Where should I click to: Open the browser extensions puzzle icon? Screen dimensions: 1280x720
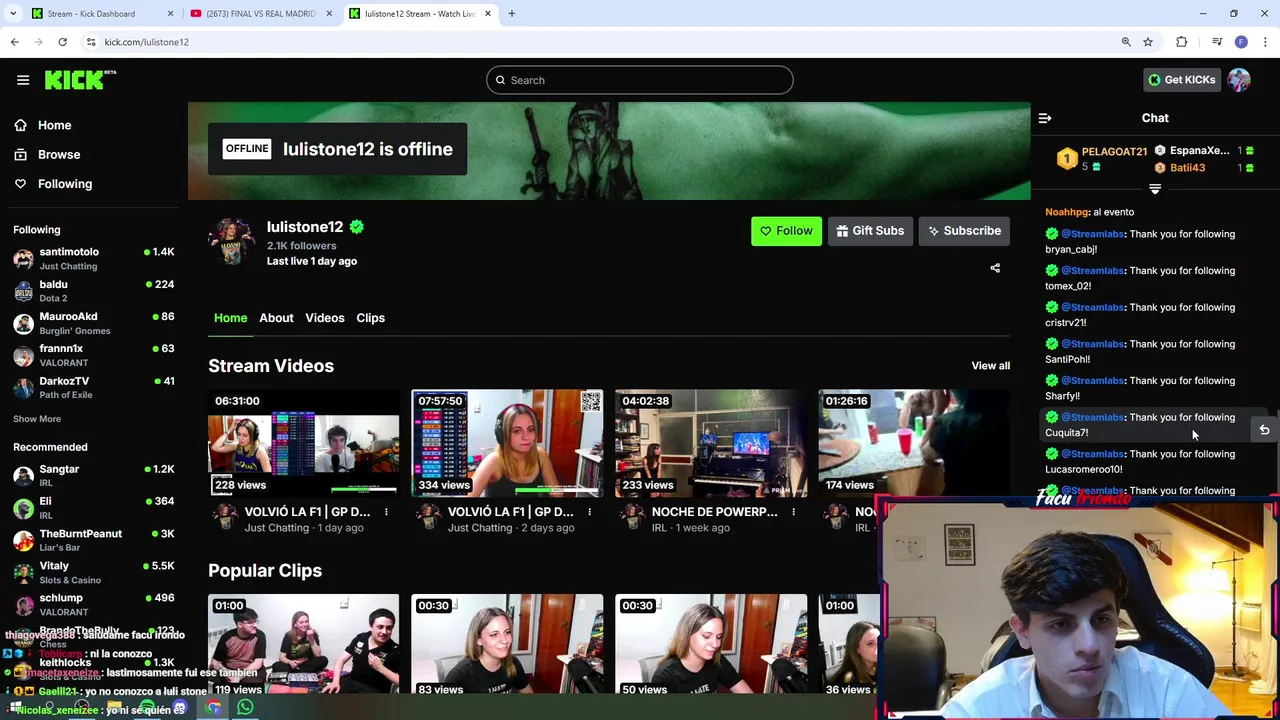pos(1182,42)
